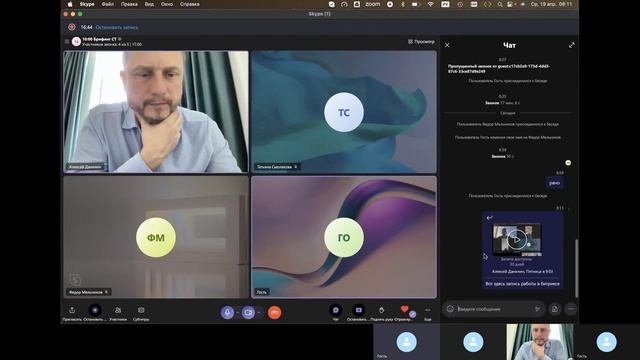Open the participants list icon
640x360 pixels.
tap(118, 311)
